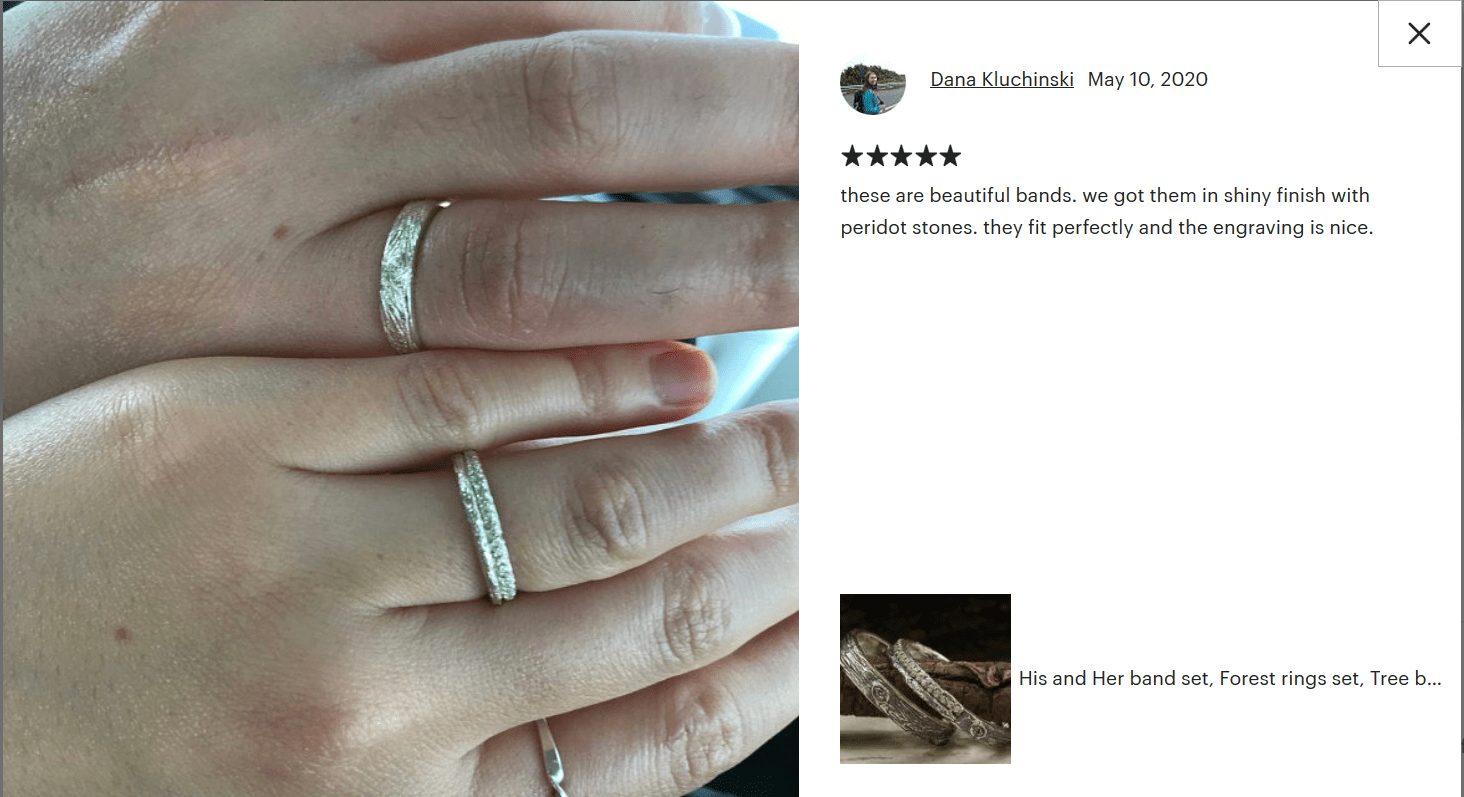Click the partly visible ring at photo bottom
This screenshot has width=1464, height=797.
[550, 757]
